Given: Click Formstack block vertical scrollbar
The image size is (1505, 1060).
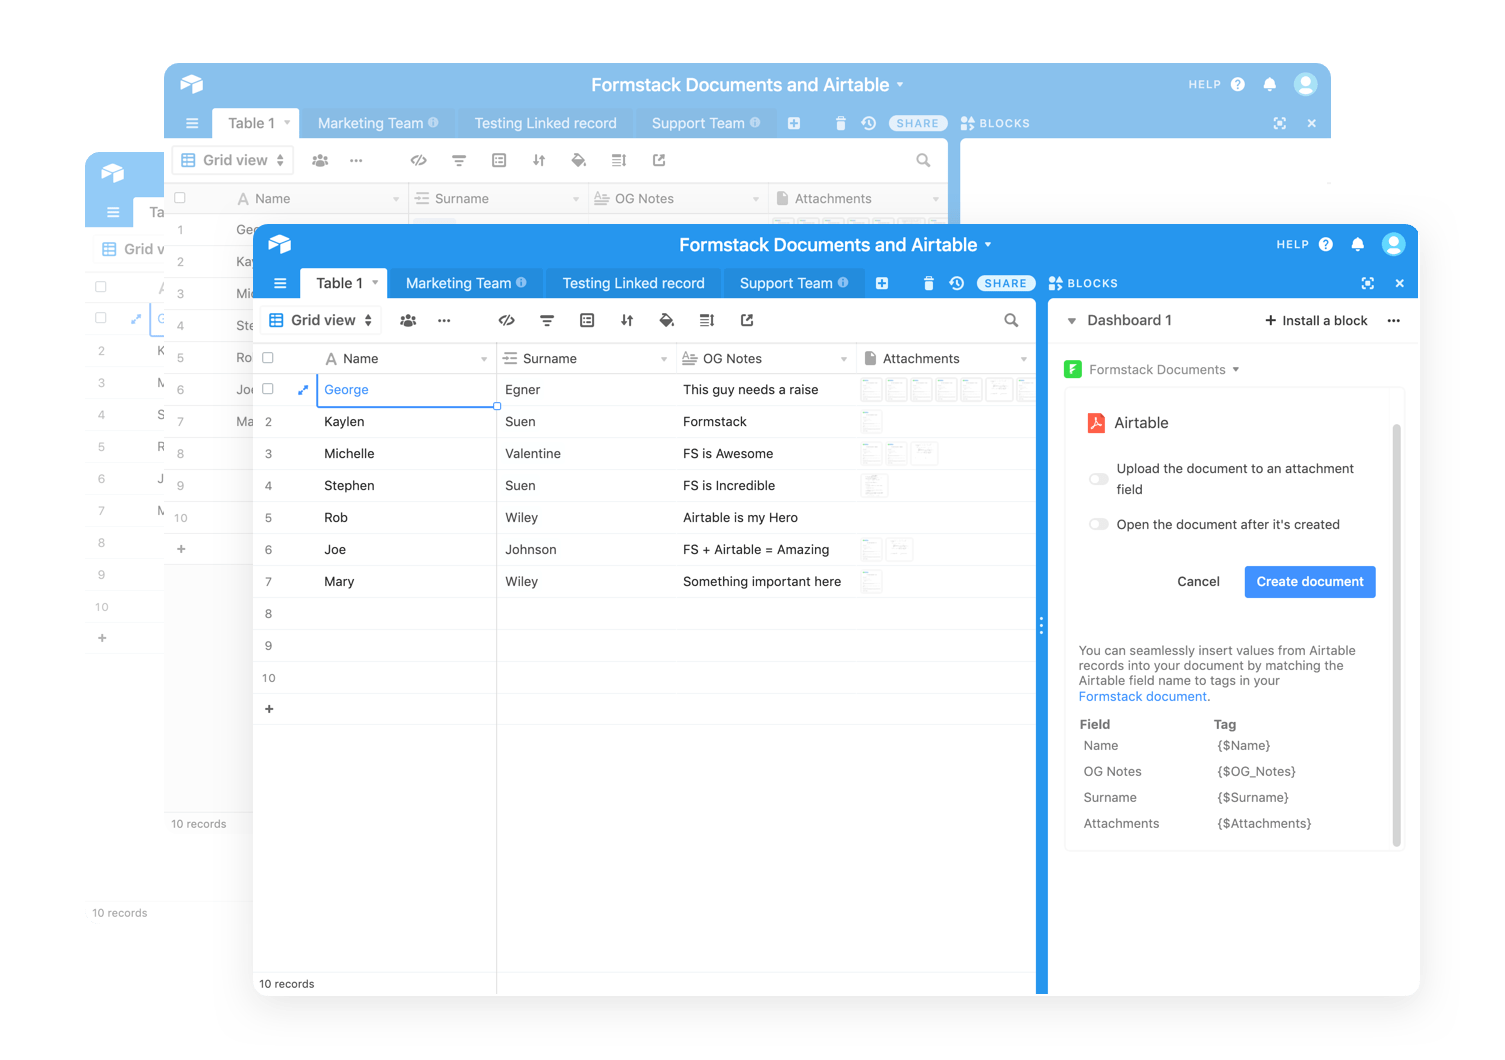Looking at the screenshot, I should coord(1397,635).
